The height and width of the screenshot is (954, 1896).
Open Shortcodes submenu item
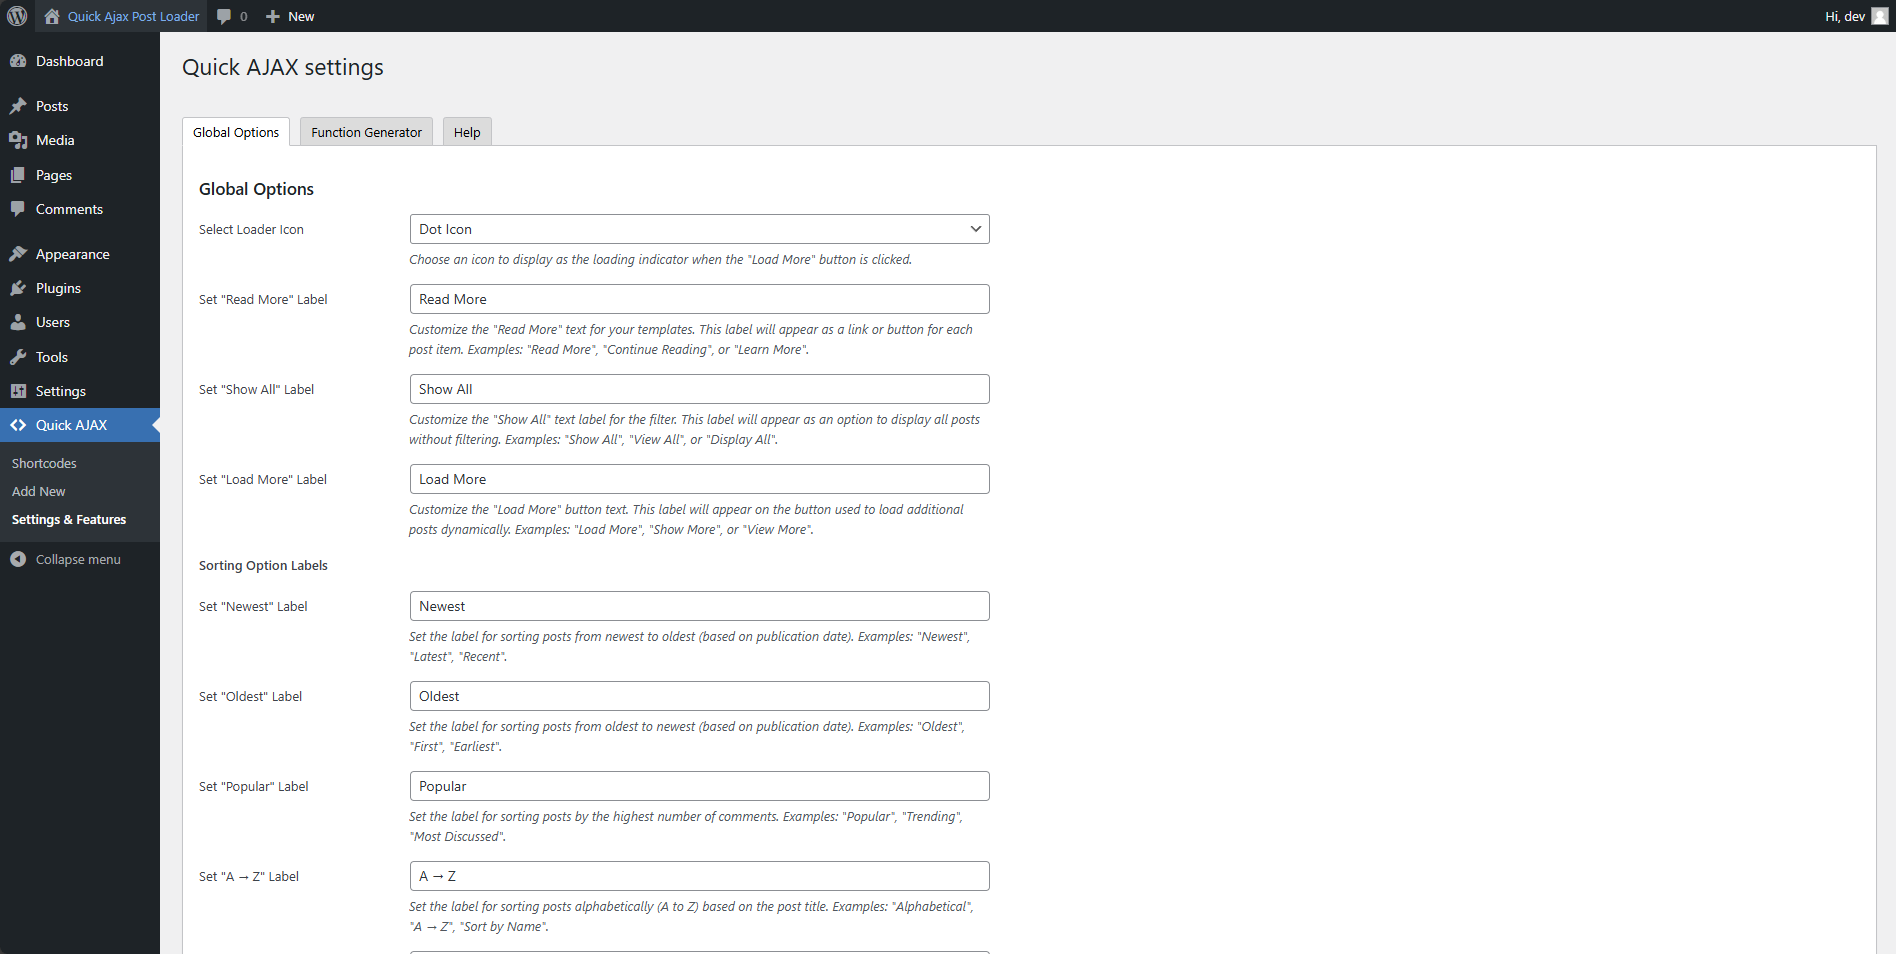(x=44, y=463)
